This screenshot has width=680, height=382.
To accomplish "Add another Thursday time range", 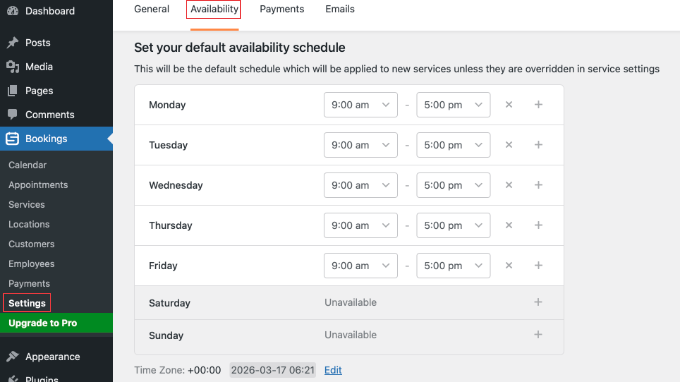I will click(538, 225).
